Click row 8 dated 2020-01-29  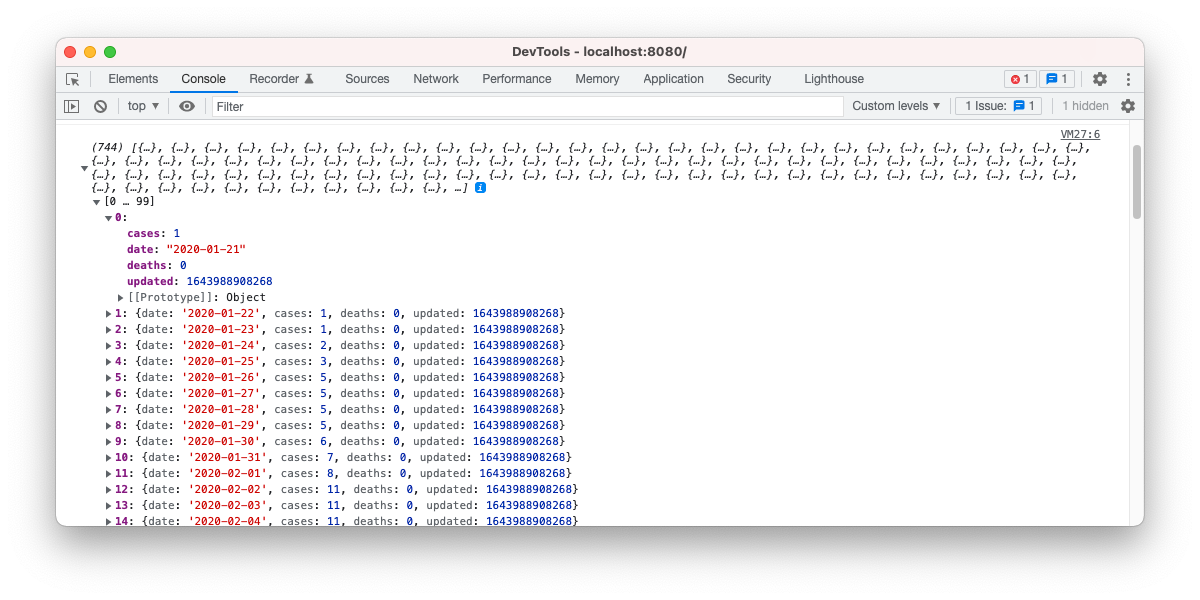[340, 426]
